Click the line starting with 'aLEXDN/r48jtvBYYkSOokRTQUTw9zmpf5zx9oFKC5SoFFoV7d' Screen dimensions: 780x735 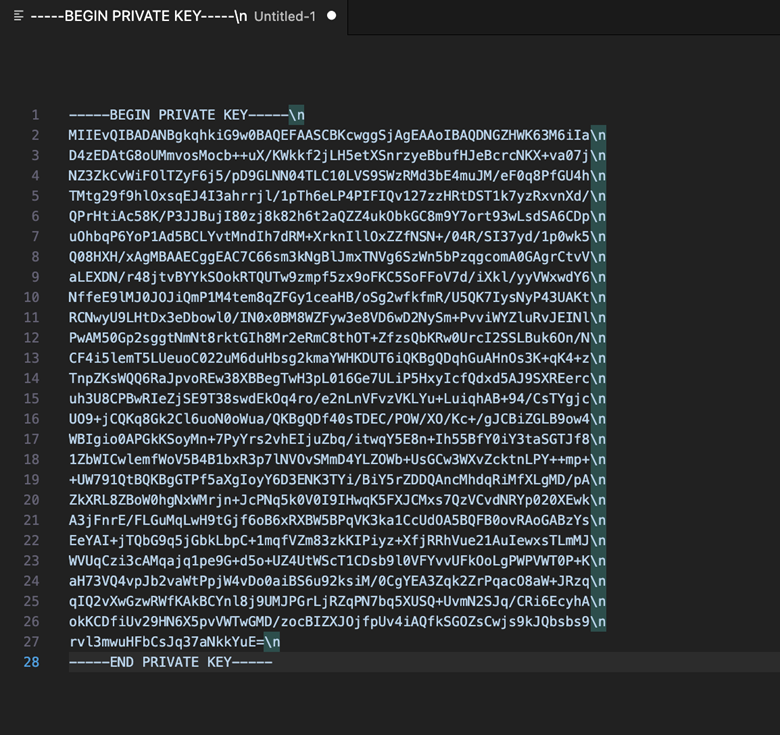click(337, 277)
